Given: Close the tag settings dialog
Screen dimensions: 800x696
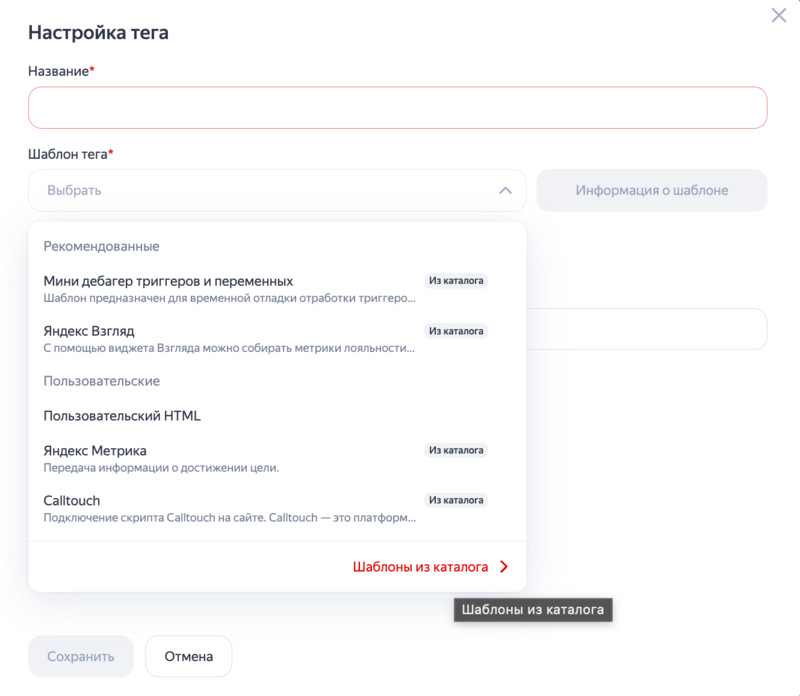Looking at the screenshot, I should 779,15.
